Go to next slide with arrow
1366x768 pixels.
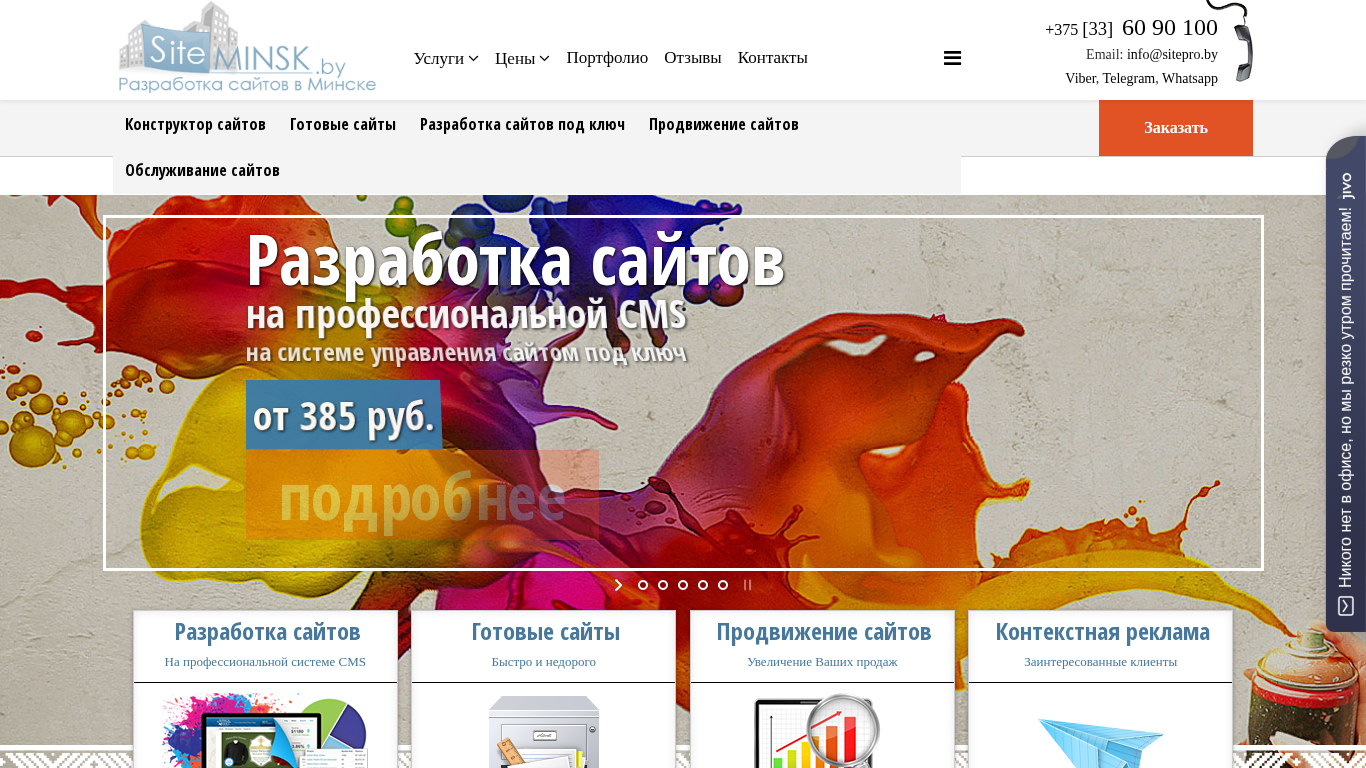coord(619,585)
